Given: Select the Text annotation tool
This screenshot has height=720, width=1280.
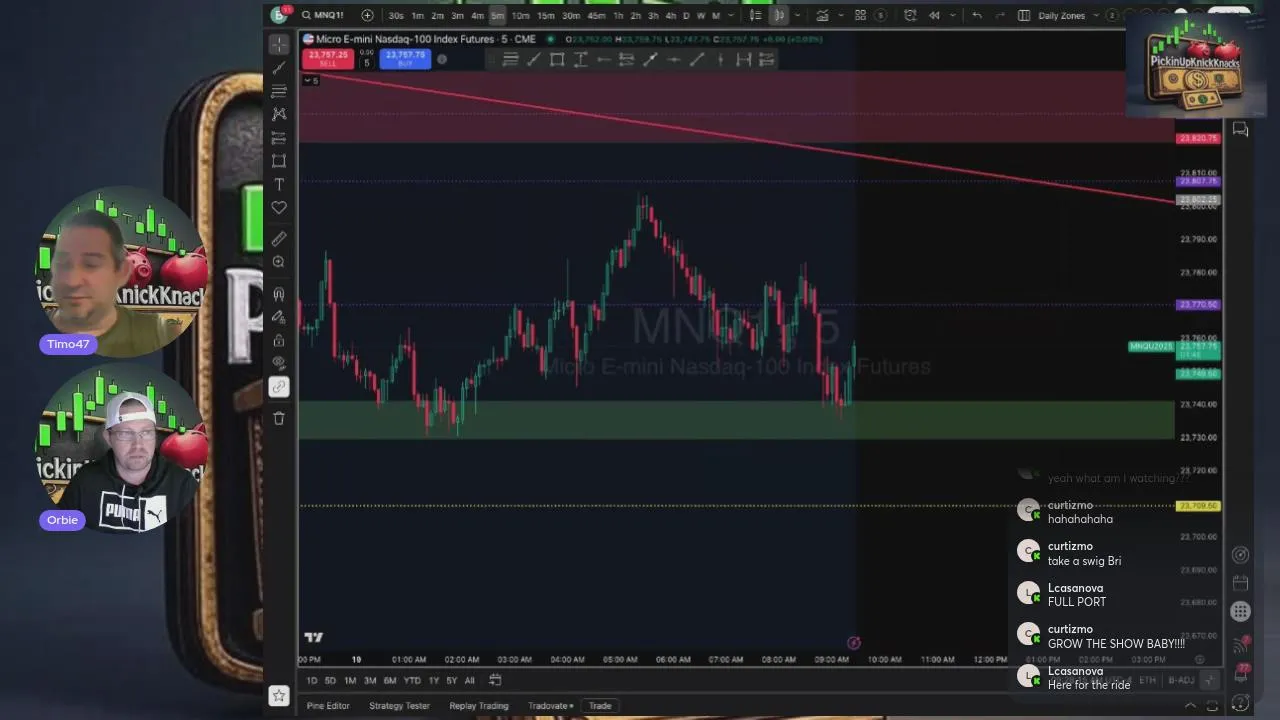Looking at the screenshot, I should [x=279, y=185].
